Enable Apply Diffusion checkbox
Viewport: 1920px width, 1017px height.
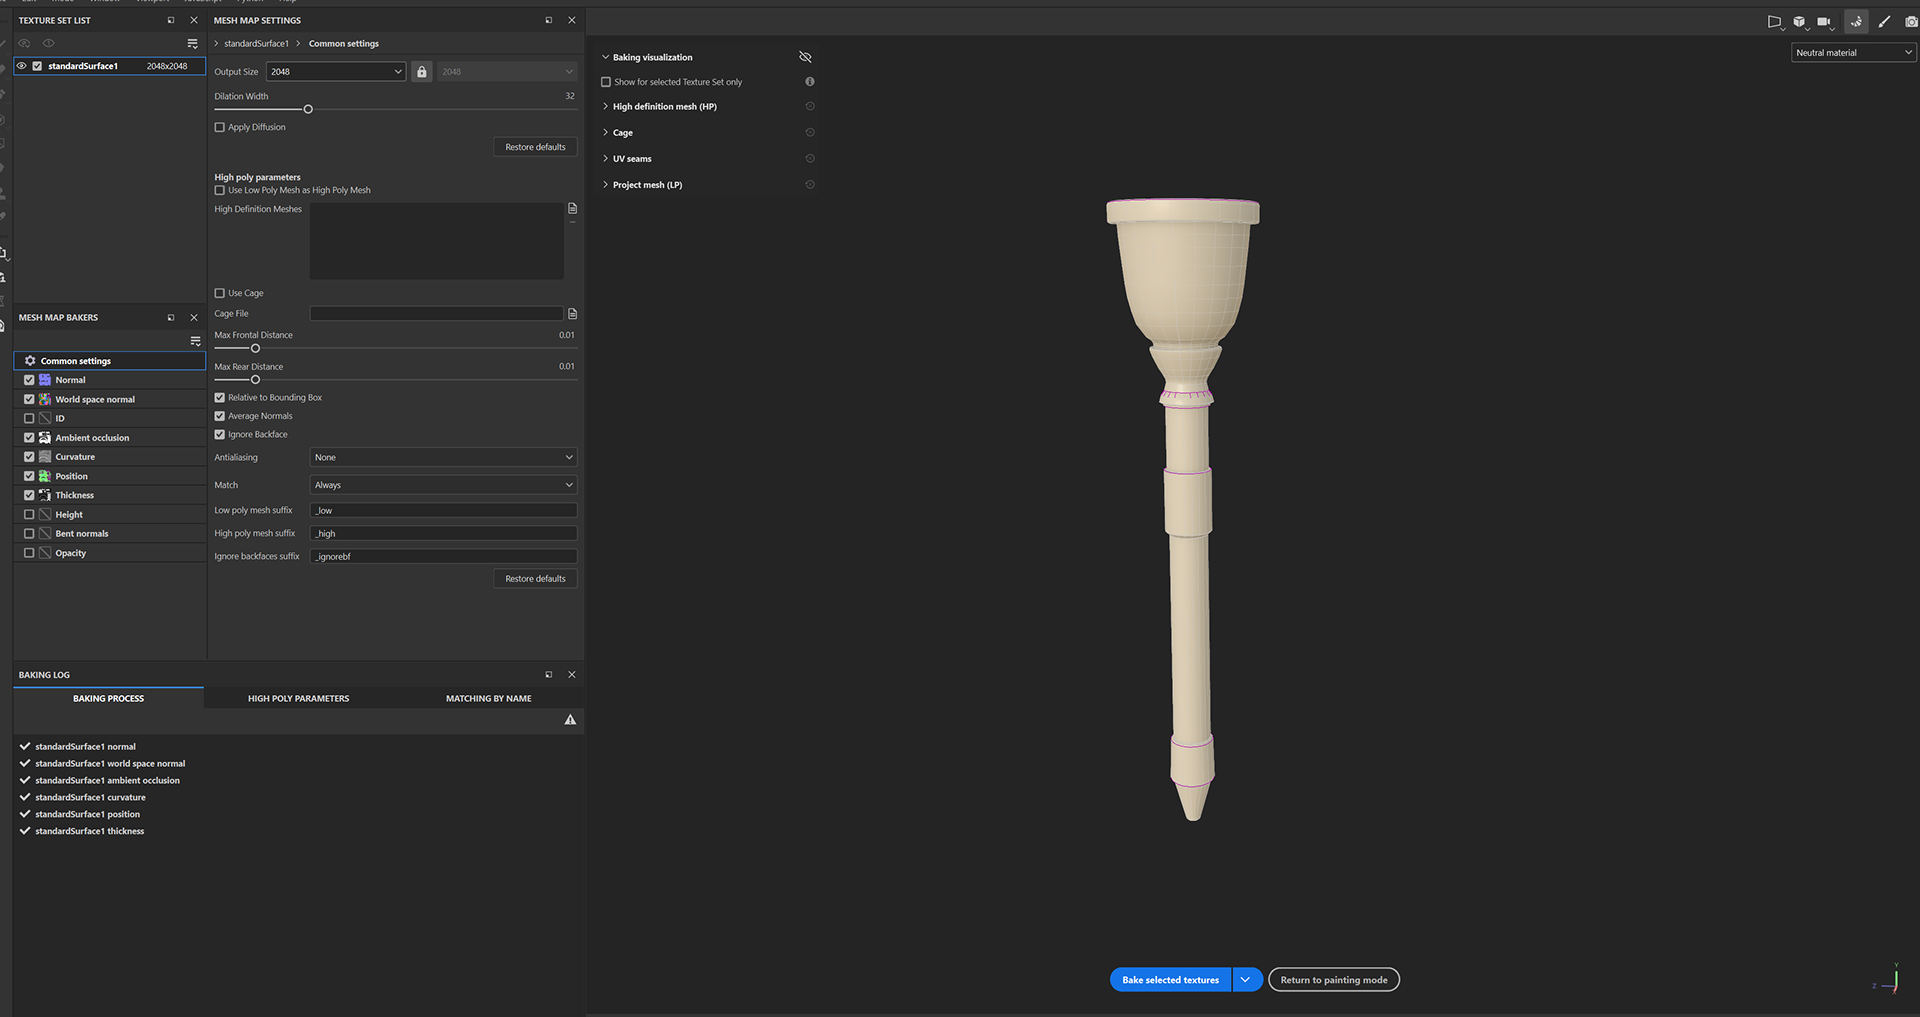point(220,127)
